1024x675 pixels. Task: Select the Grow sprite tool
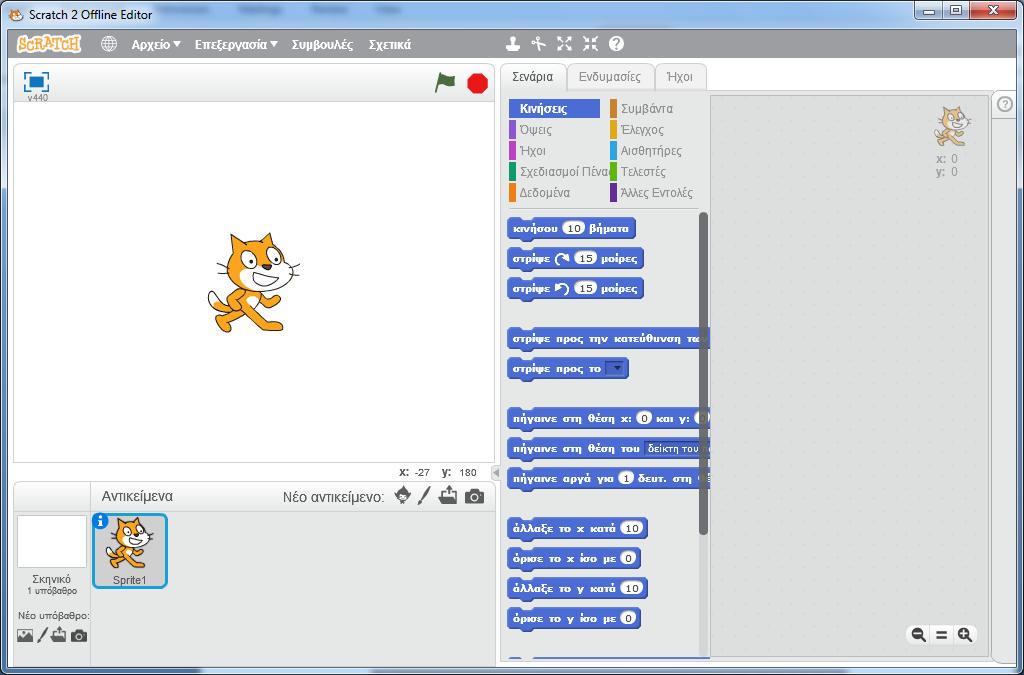pos(564,44)
